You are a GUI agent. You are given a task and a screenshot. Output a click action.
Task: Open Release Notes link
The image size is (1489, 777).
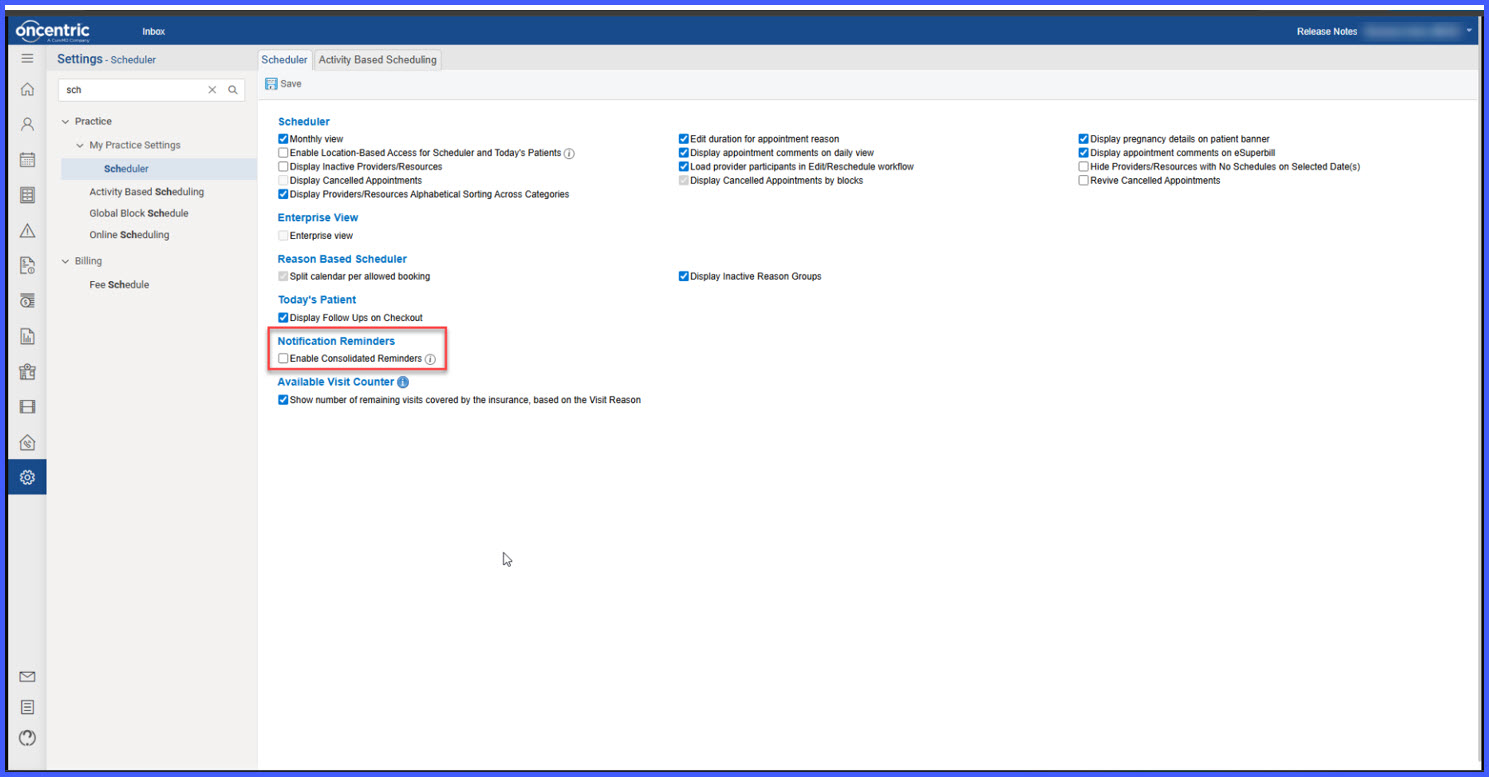coord(1327,32)
